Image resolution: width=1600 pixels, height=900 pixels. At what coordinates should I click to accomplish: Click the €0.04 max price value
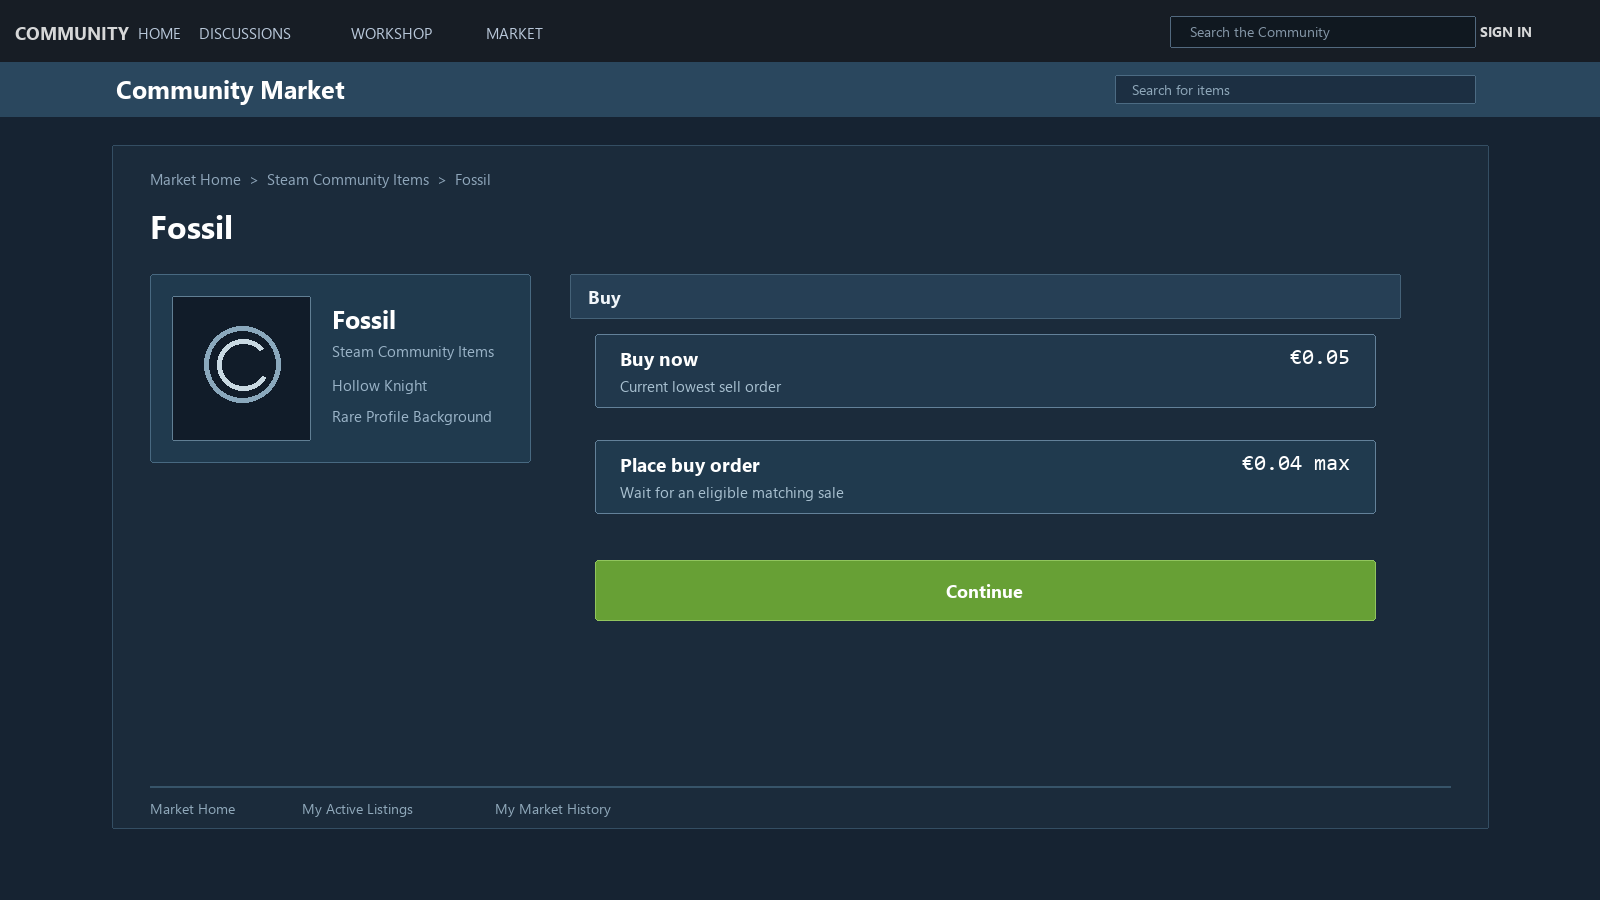coord(1295,464)
